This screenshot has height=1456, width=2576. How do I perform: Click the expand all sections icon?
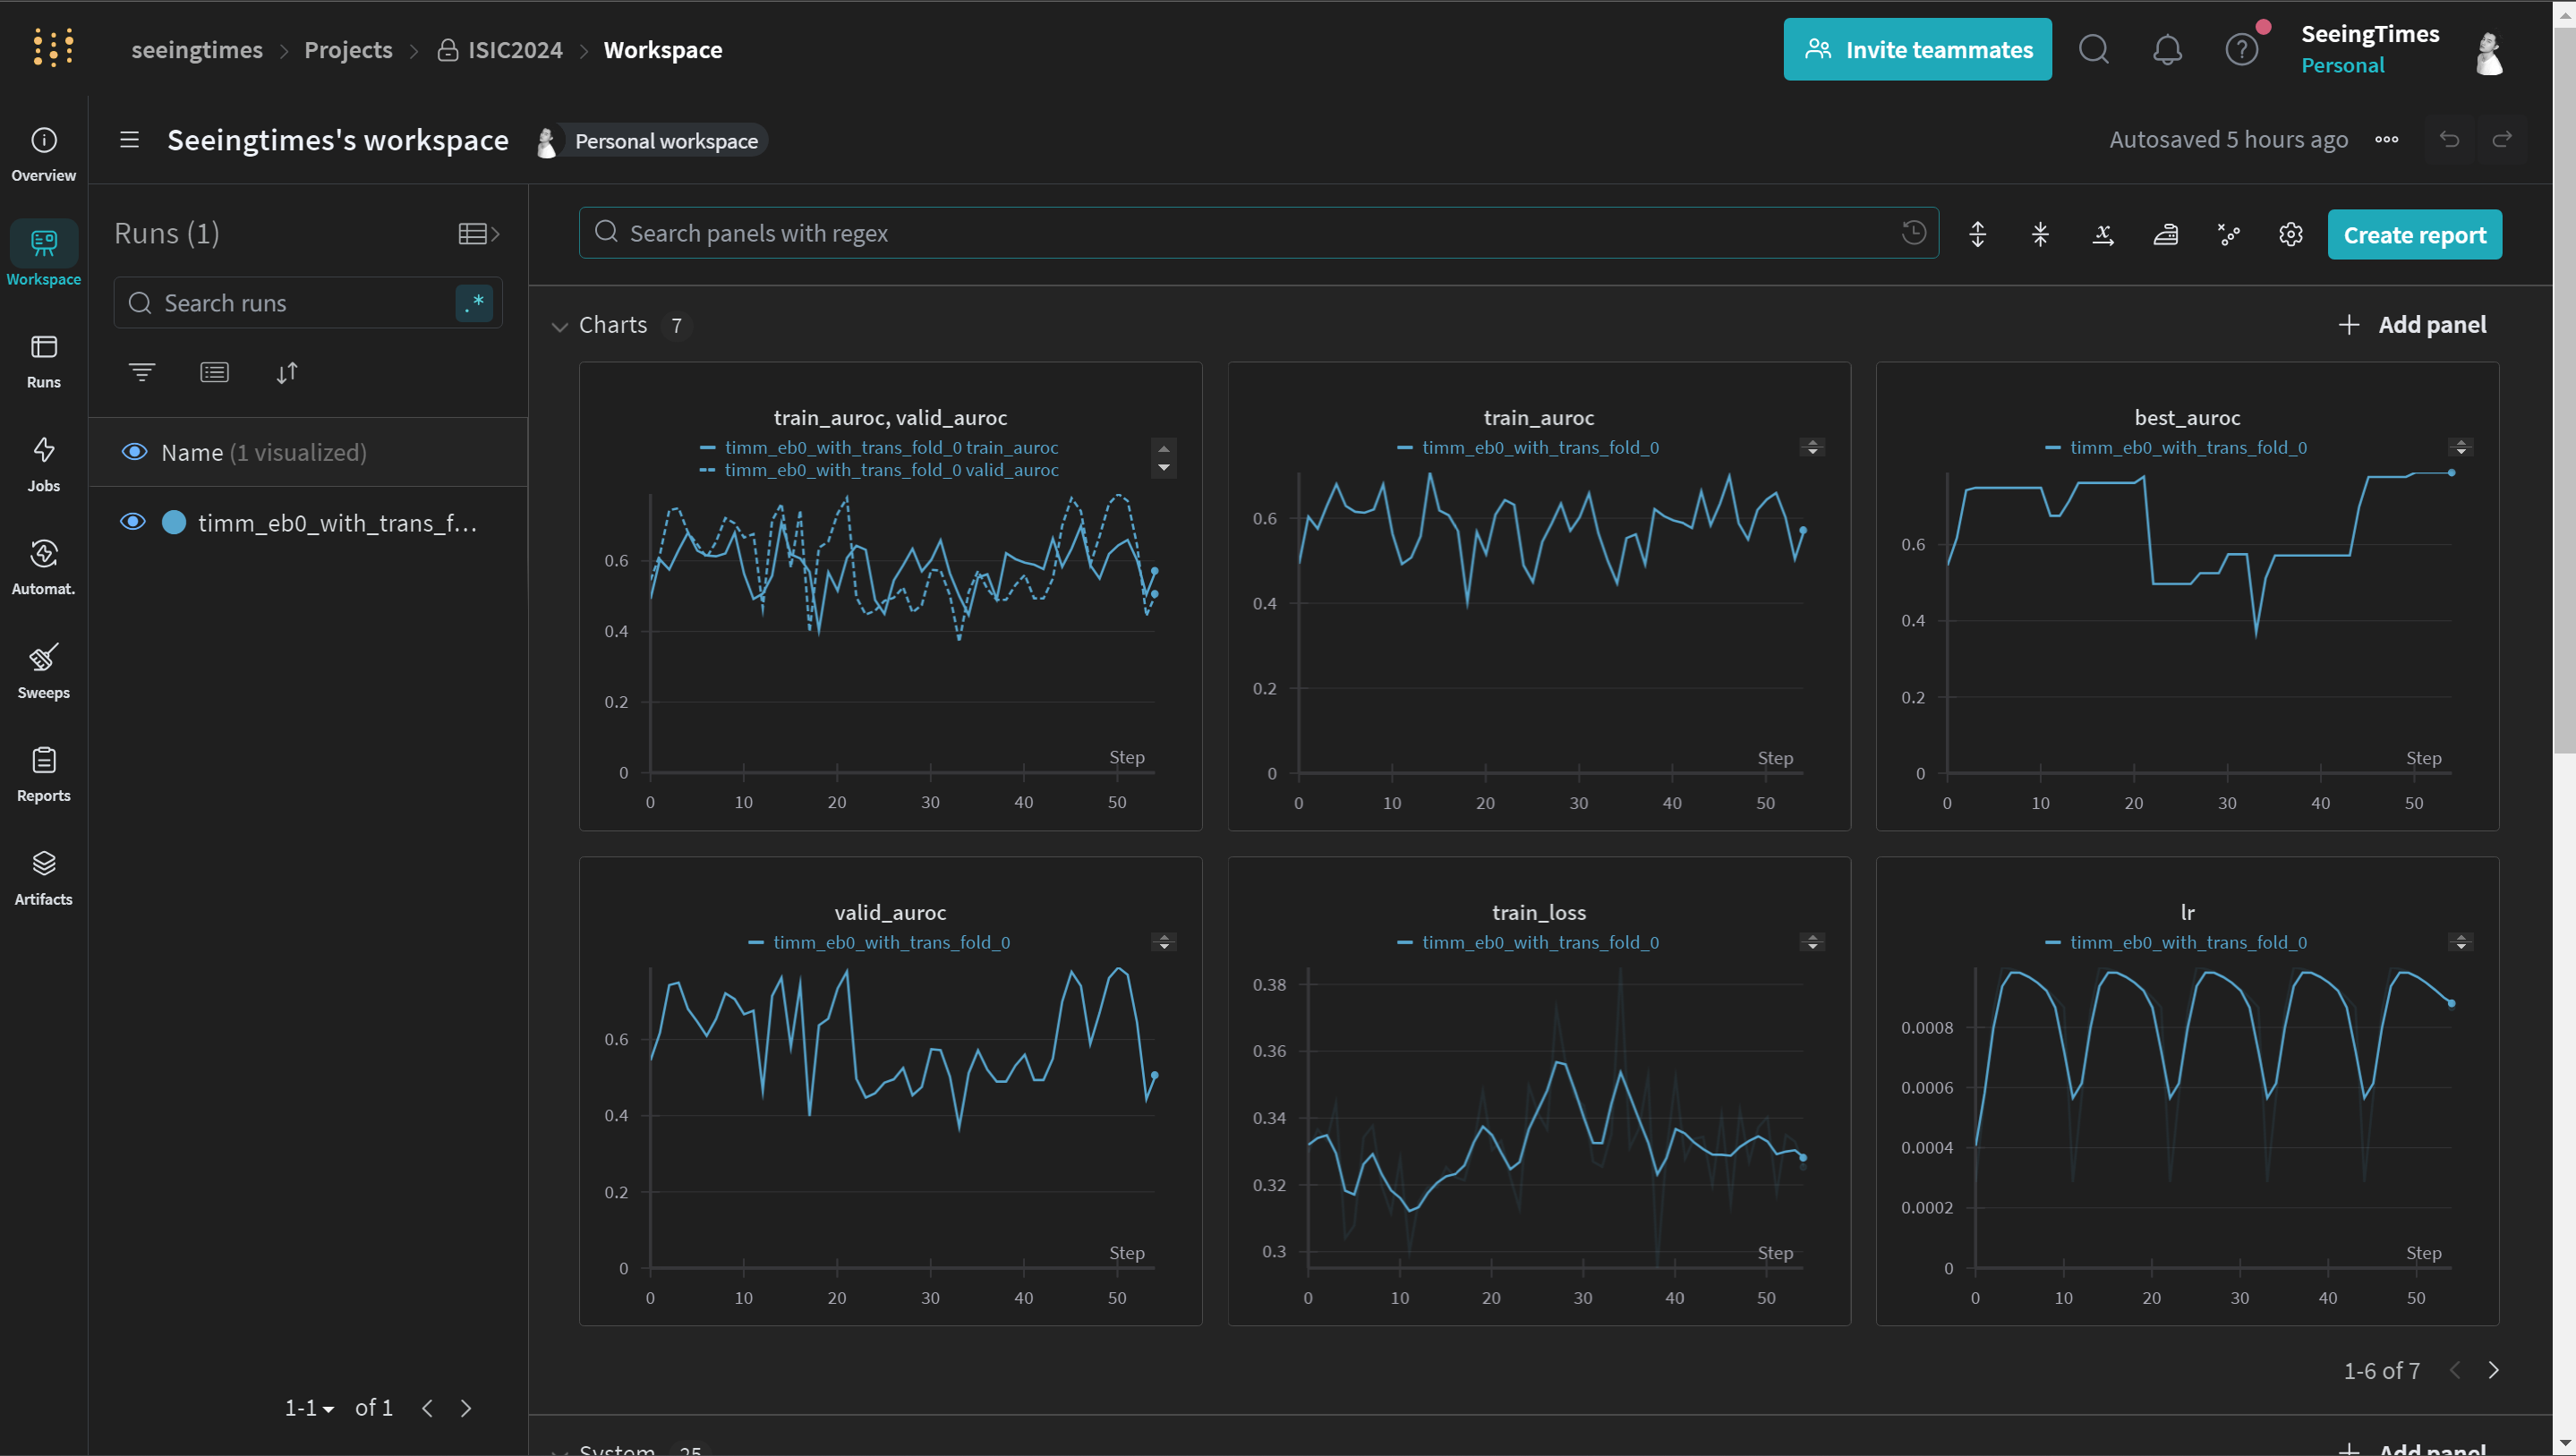coord(1977,234)
